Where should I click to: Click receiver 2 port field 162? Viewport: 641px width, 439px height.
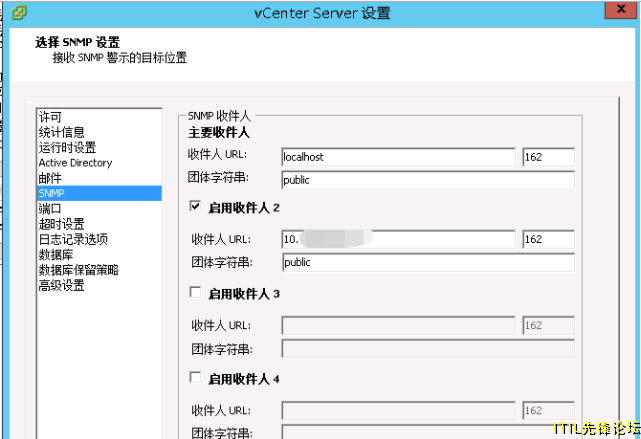548,239
